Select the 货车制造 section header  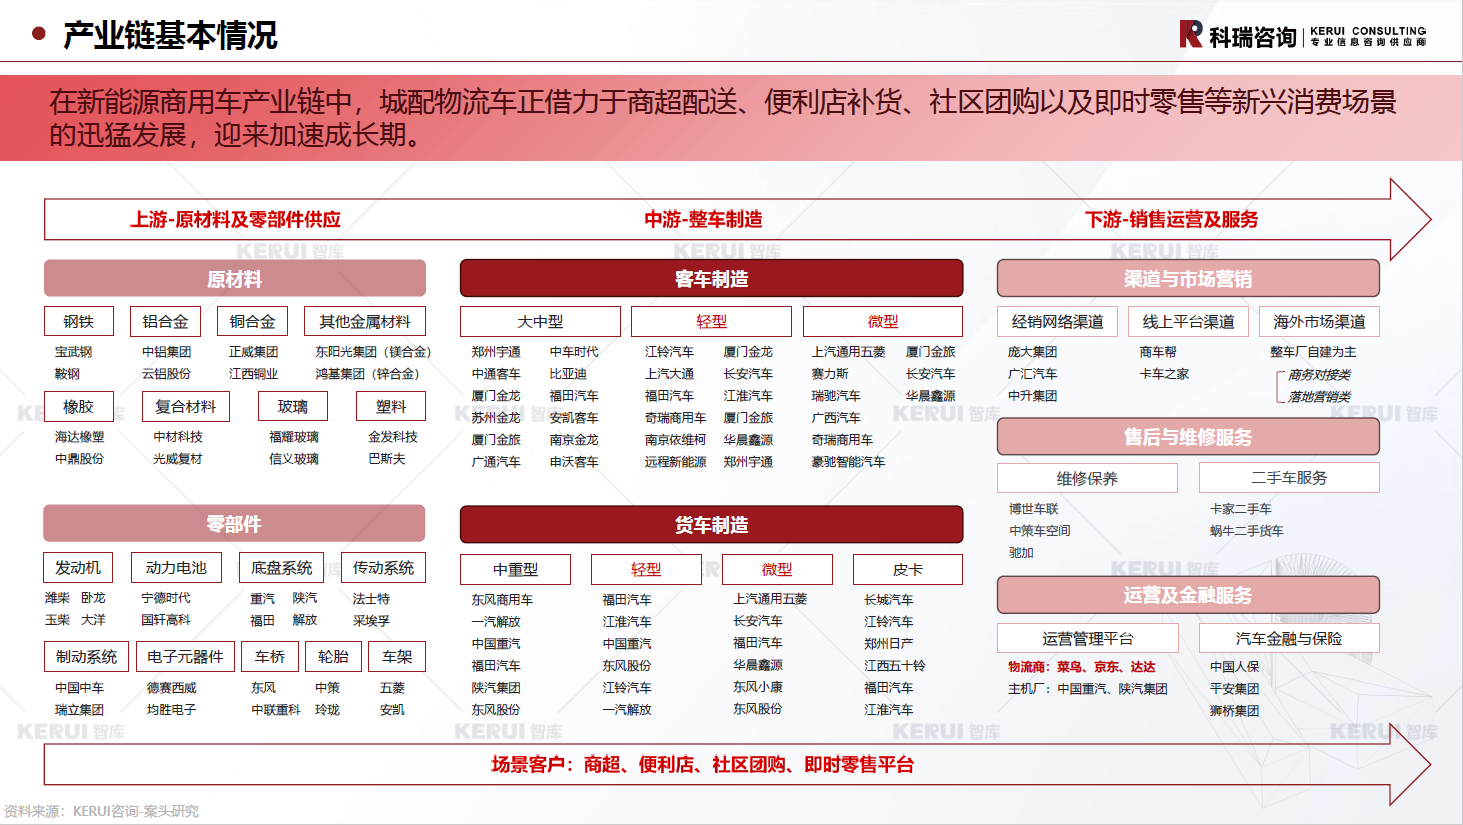coord(711,525)
